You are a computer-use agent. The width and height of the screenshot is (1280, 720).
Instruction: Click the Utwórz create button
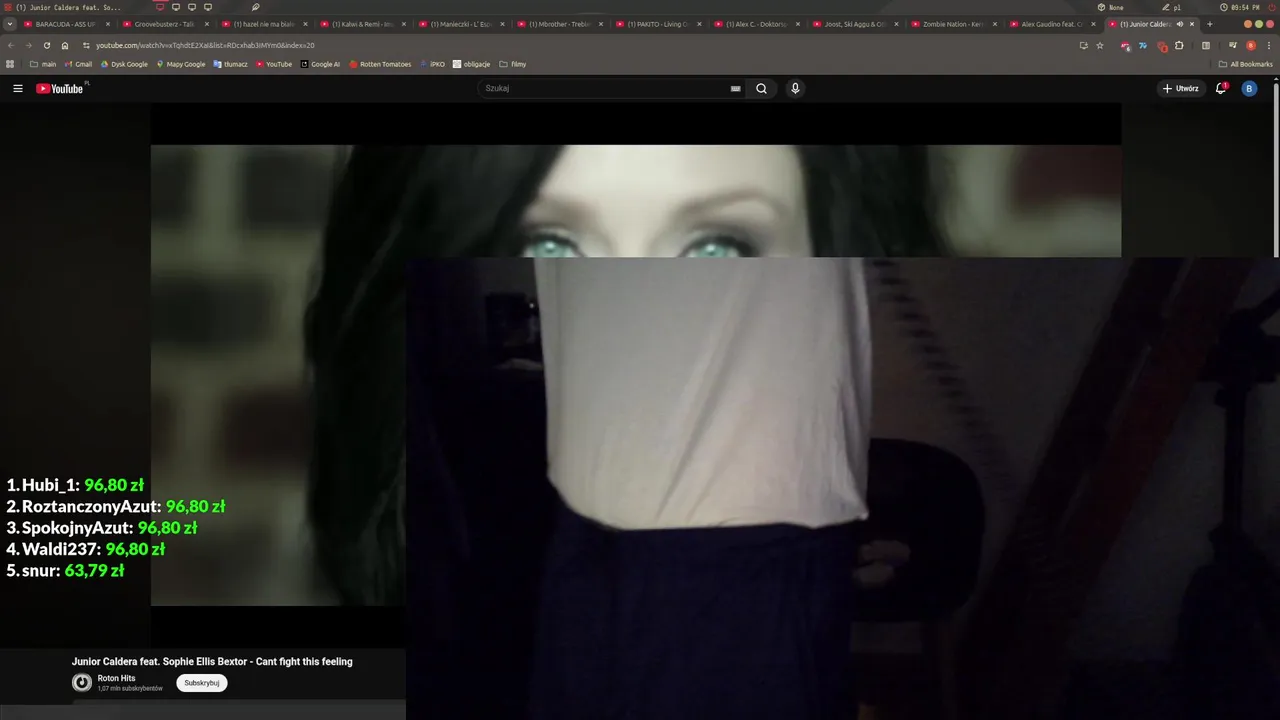coord(1180,88)
